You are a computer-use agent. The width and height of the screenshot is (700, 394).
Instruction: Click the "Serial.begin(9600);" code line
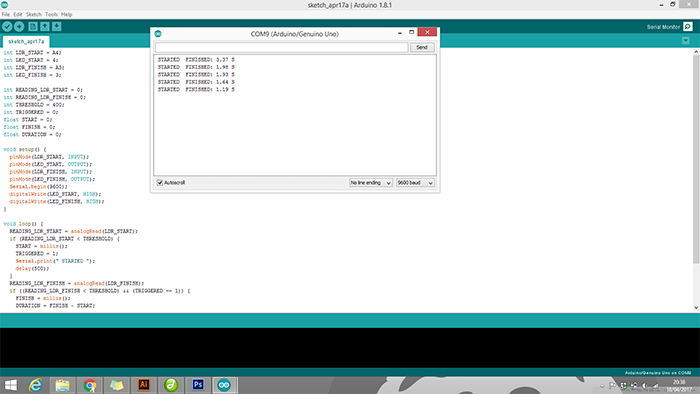[x=38, y=187]
